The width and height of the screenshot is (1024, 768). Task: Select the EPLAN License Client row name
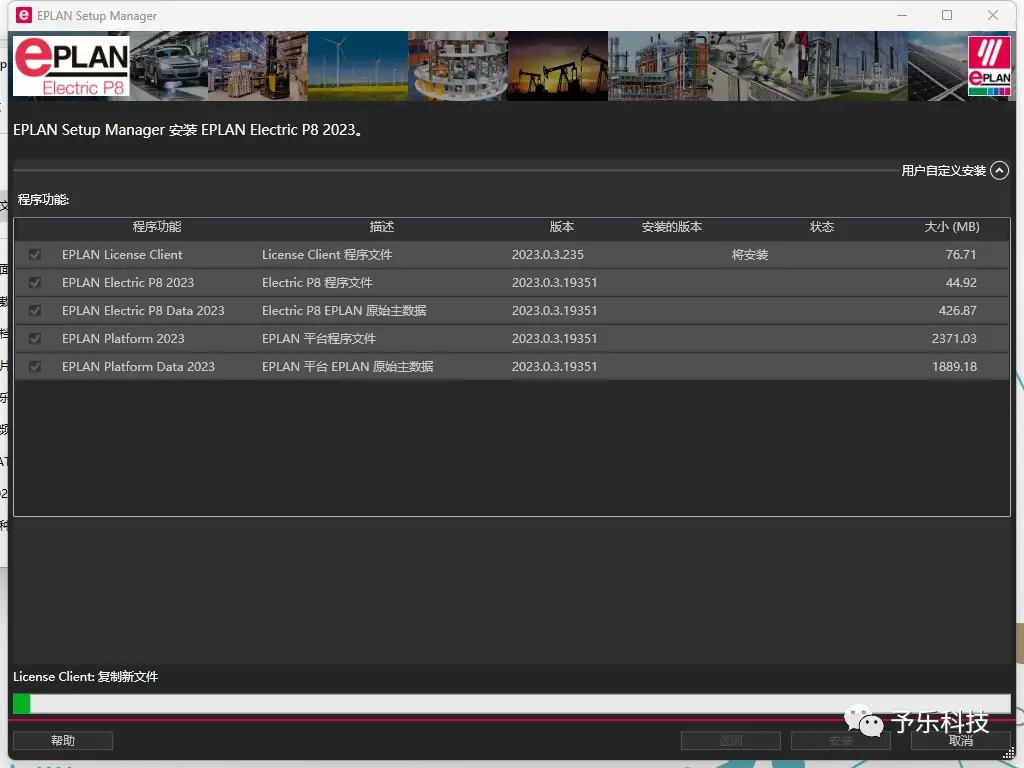[122, 255]
